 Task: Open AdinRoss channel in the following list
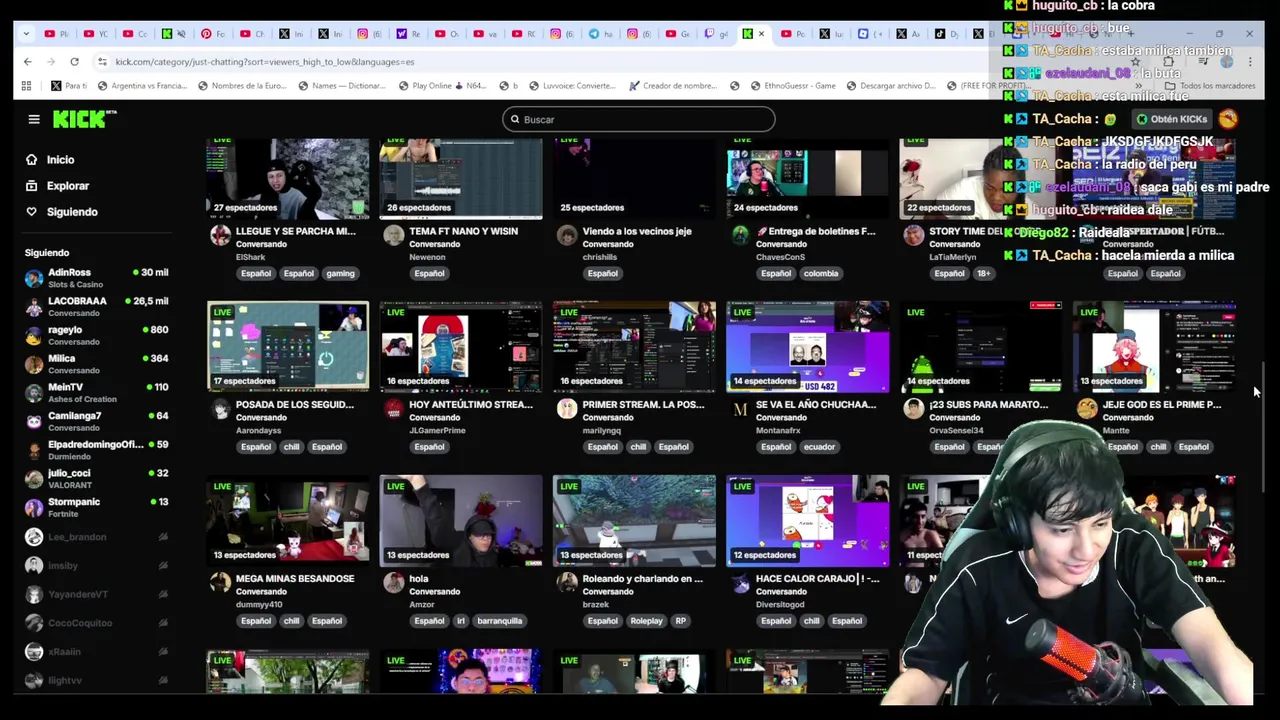click(96, 278)
